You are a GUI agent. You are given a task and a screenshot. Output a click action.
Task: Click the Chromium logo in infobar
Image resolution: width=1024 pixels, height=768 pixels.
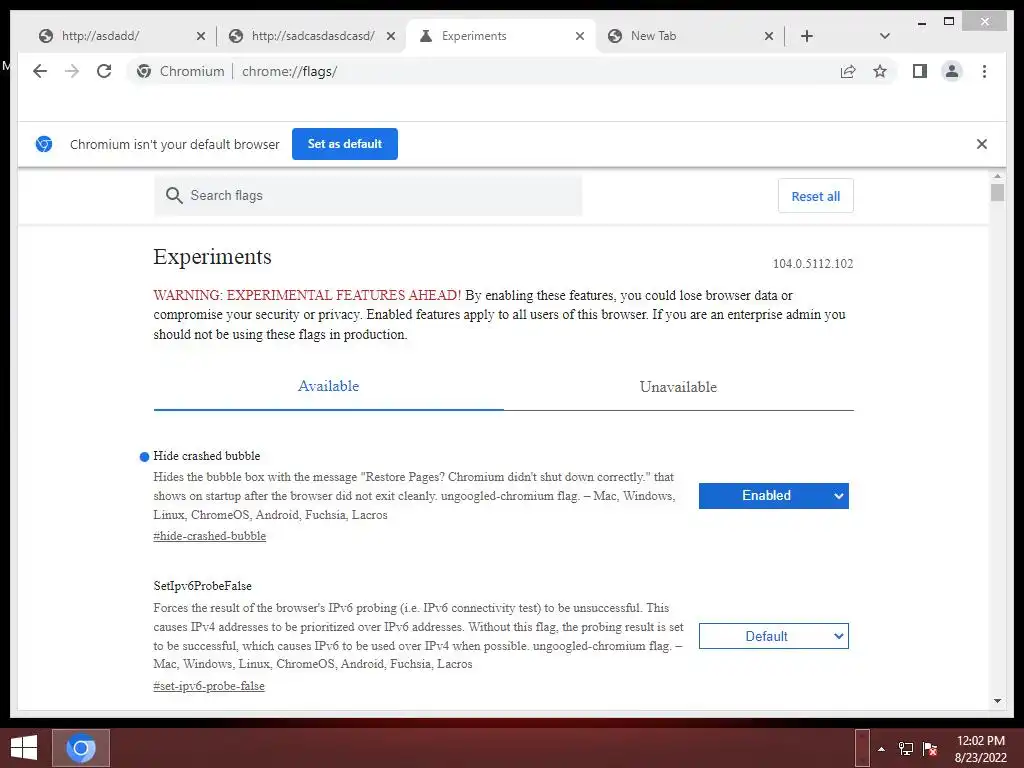click(x=44, y=144)
